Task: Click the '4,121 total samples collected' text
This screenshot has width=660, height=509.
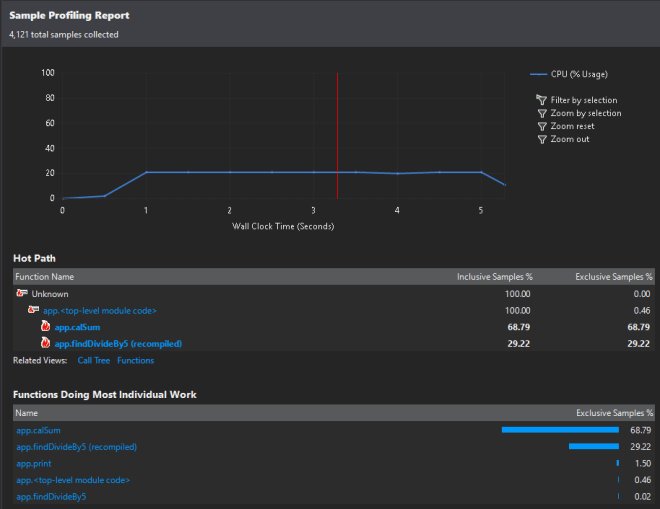Action: point(64,35)
